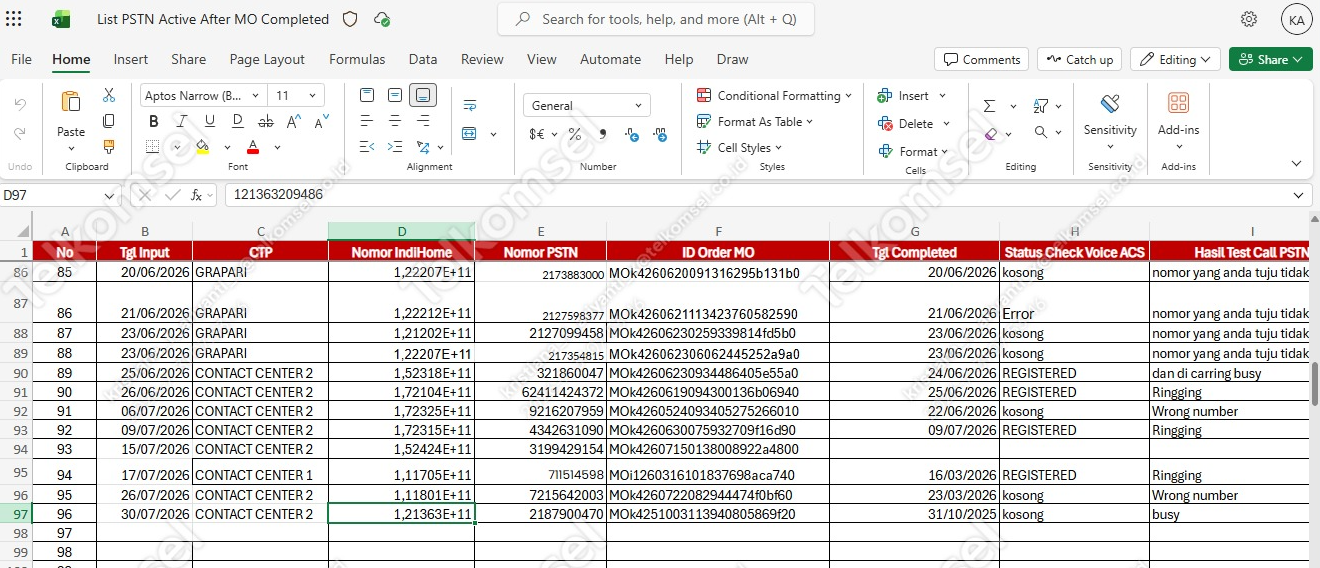Click the insert function fx icon

(197, 195)
